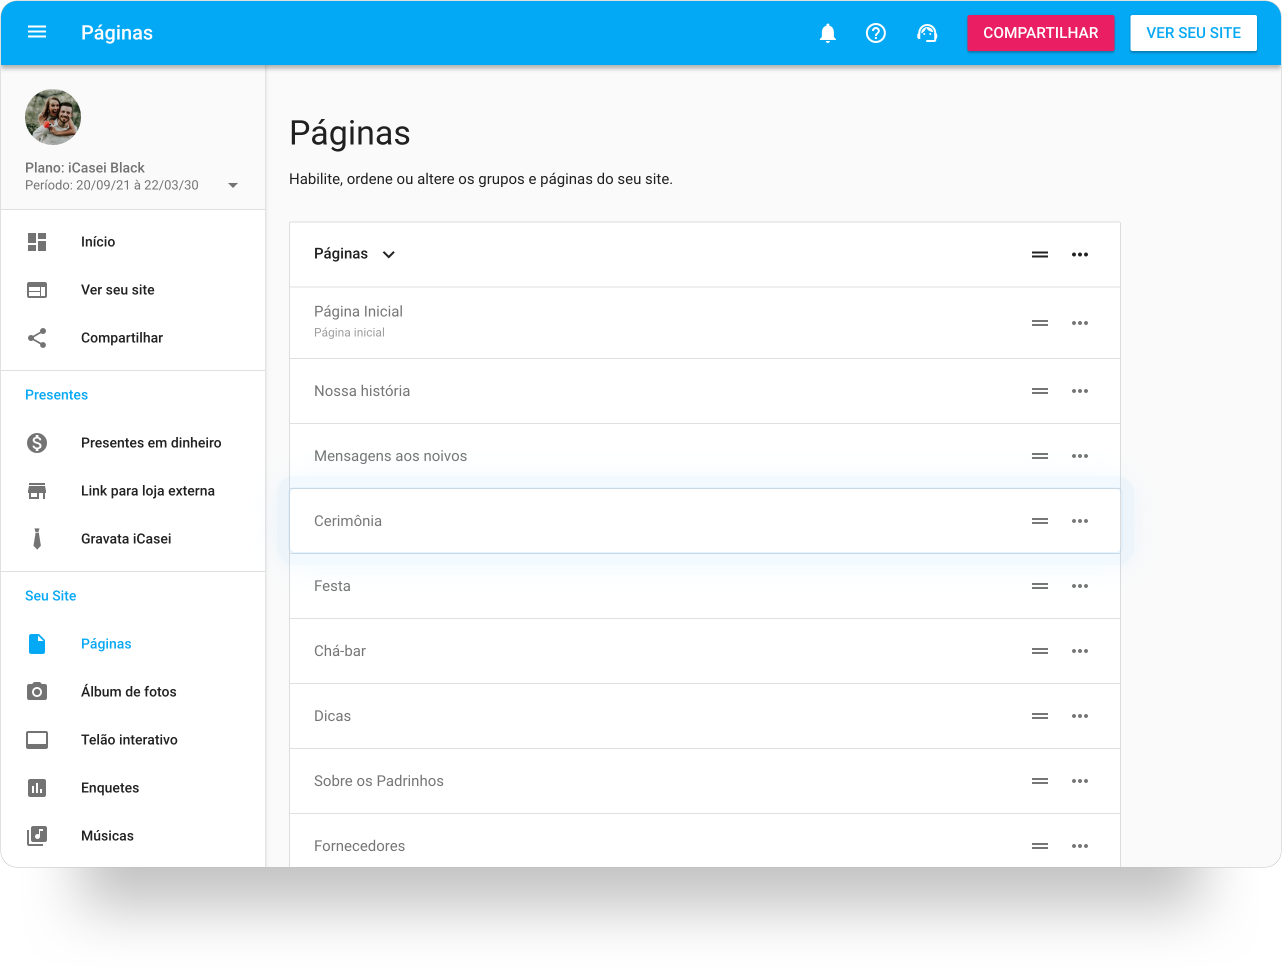This screenshot has height=968, width=1282.
Task: Open the notifications bell
Action: coord(828,33)
